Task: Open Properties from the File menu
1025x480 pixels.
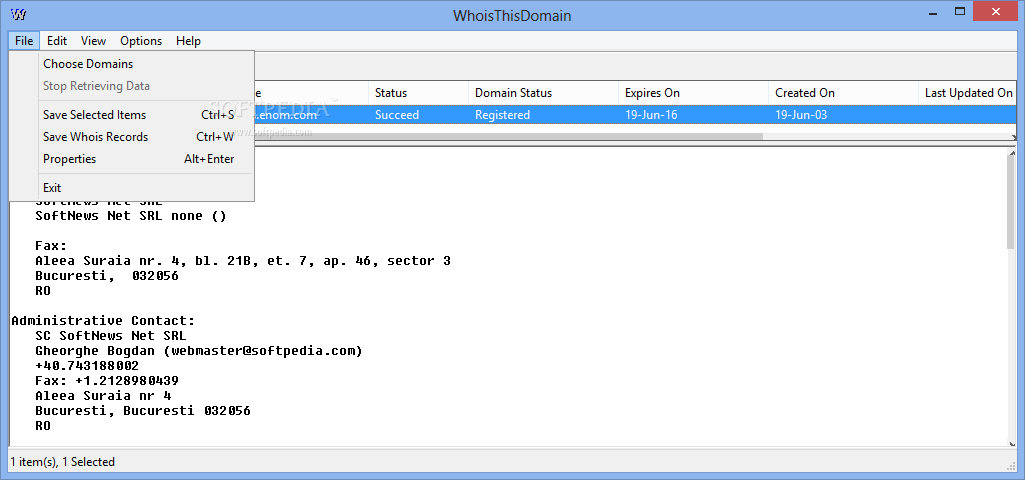Action: point(131,159)
